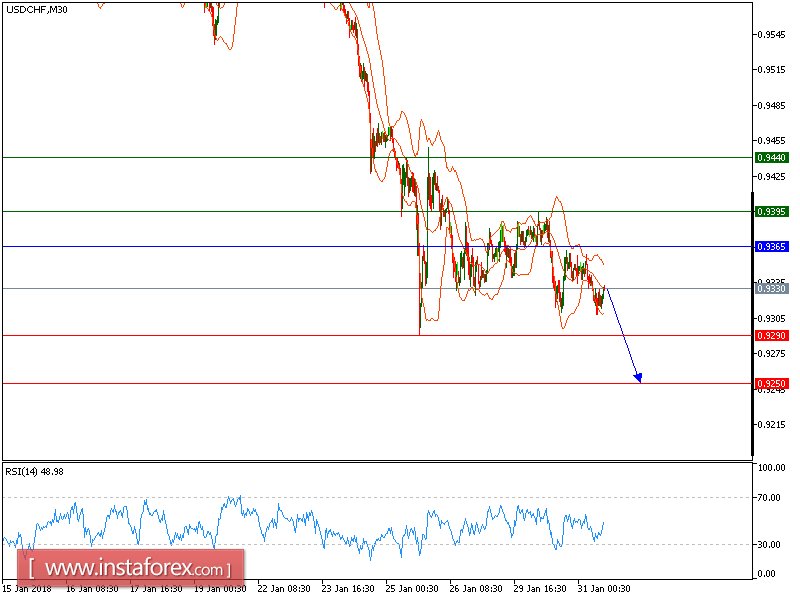Select the 22 Jan 08:30 axis label
Viewport: 800px width, 600px height.
[283, 589]
